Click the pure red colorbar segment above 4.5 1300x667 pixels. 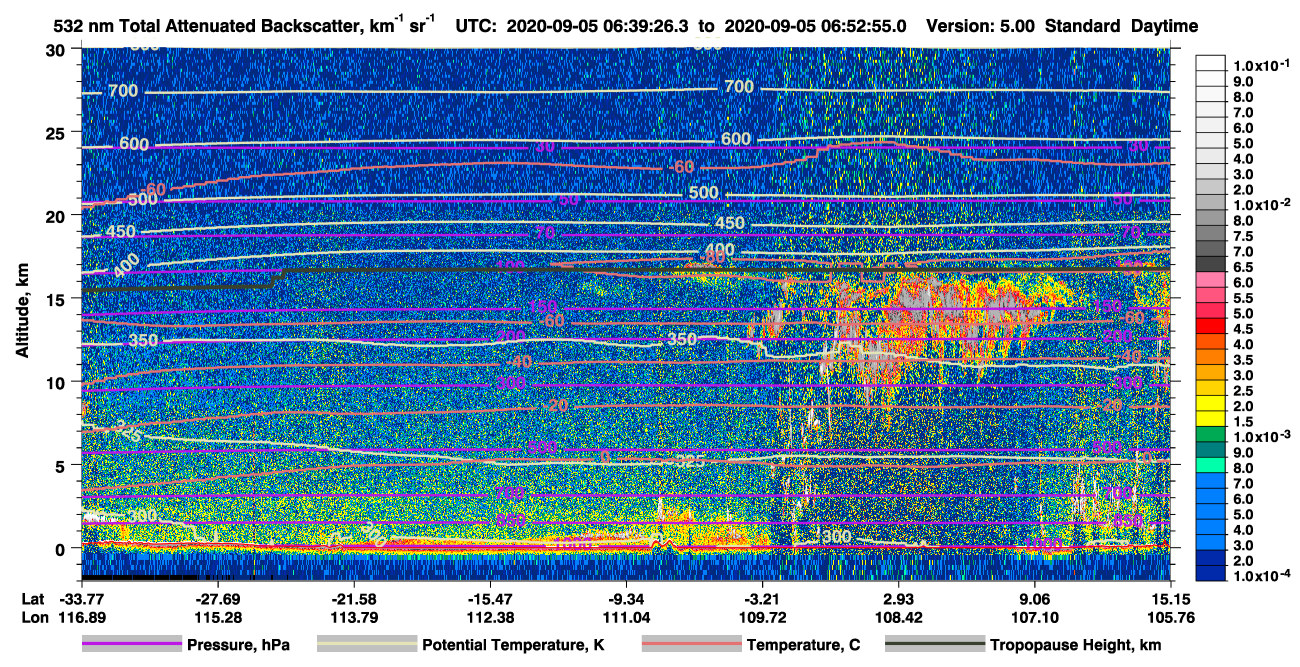click(x=1210, y=325)
